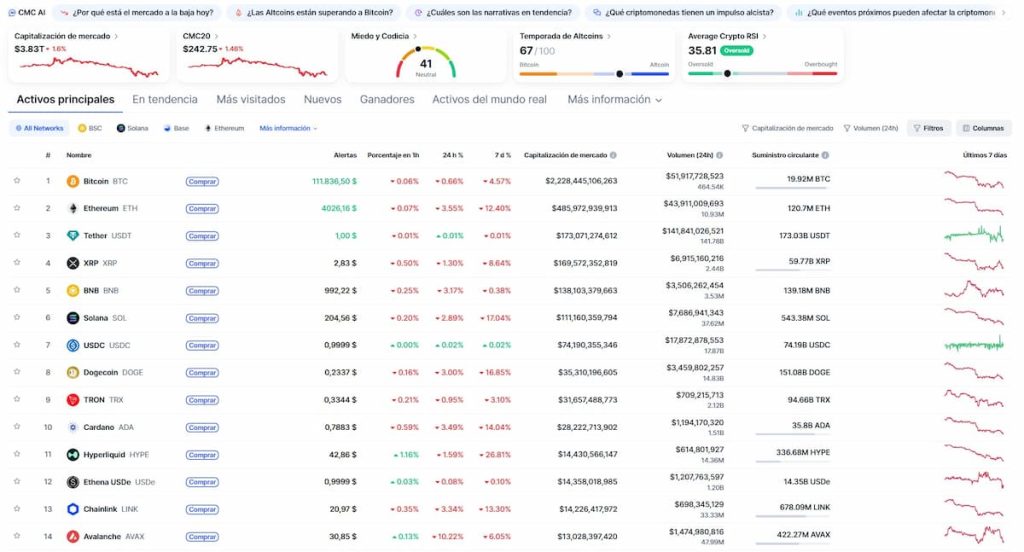Click the CMC AI logo icon
The height and width of the screenshot is (552, 1024).
tap(12, 12)
